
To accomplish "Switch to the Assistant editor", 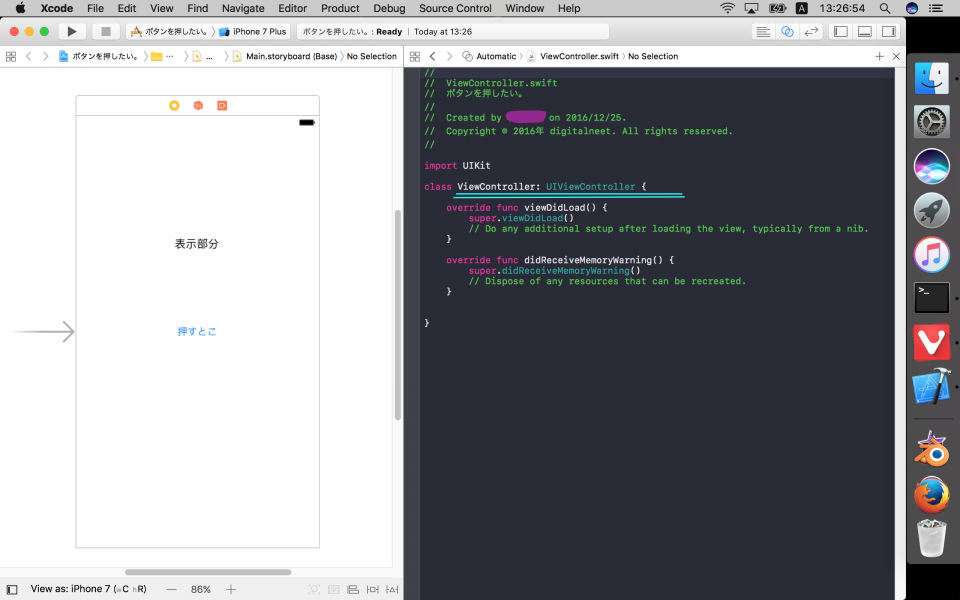I will [787, 31].
